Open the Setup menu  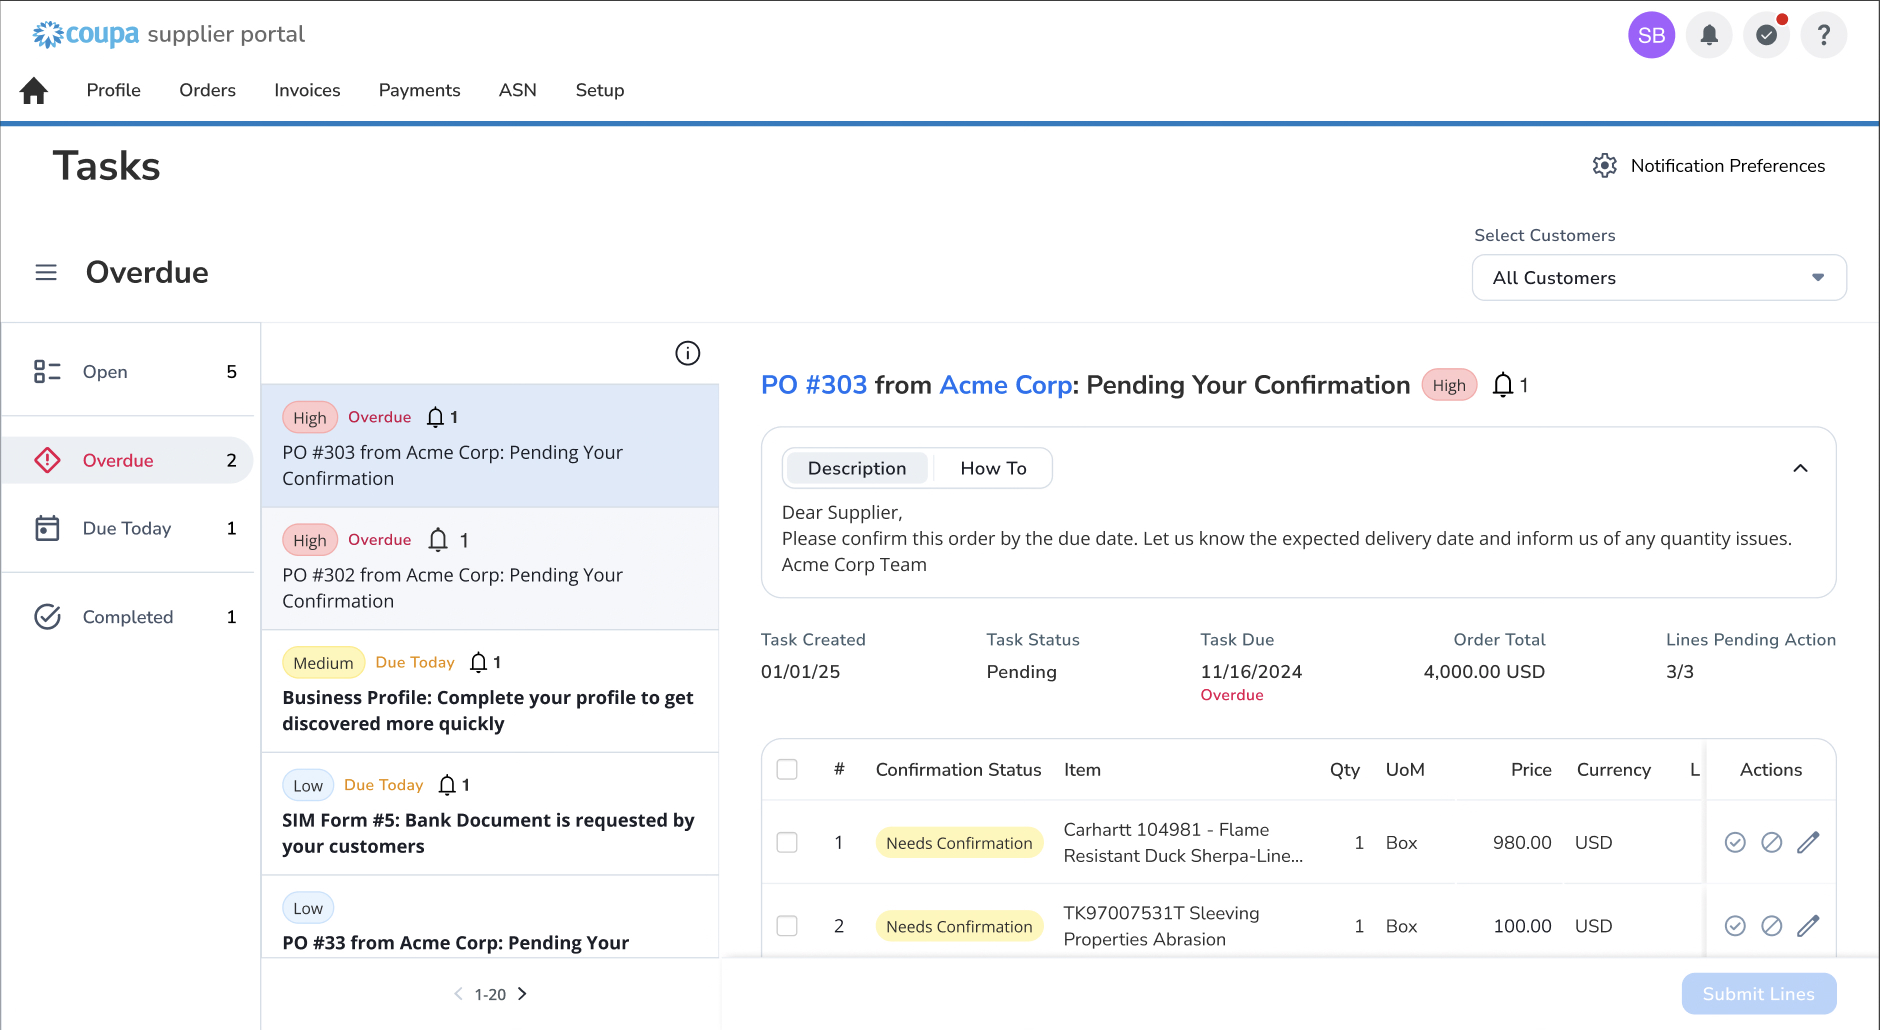600,90
